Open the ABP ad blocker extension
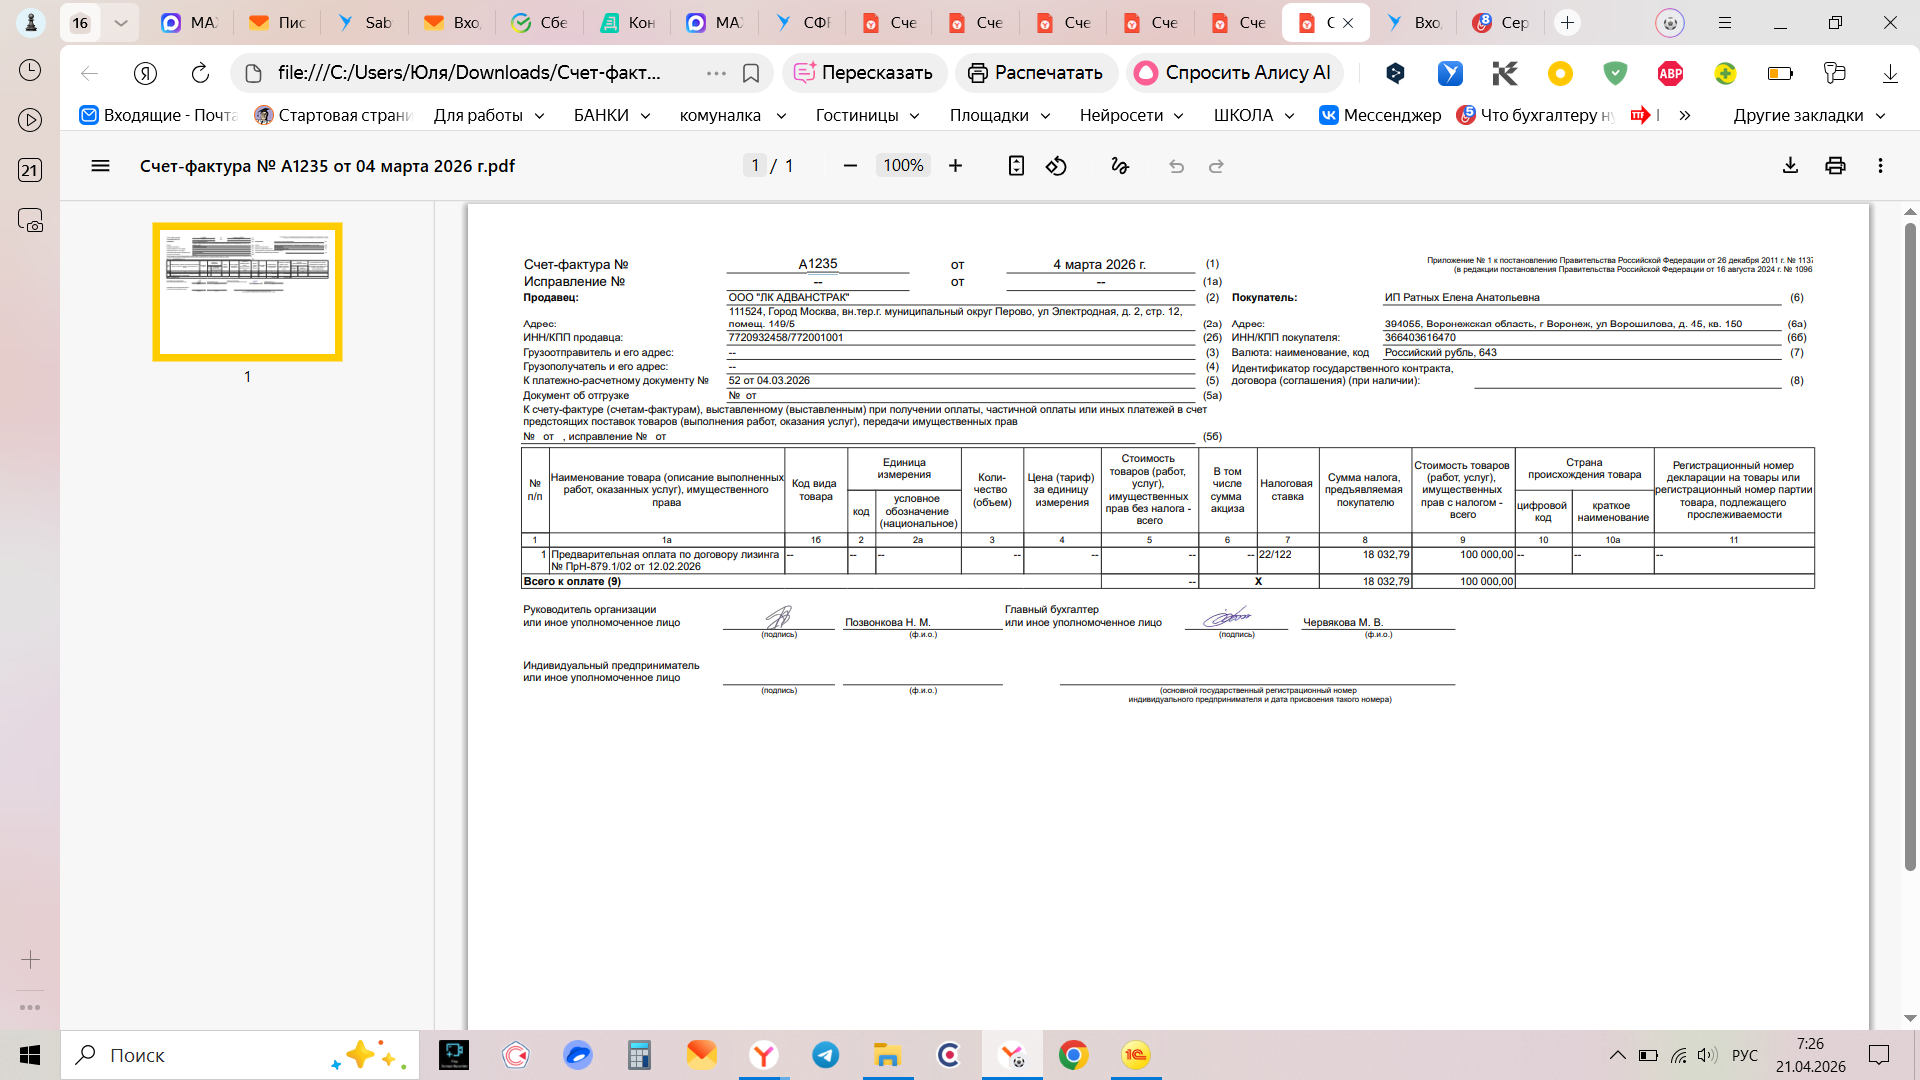Image resolution: width=1920 pixels, height=1080 pixels. point(1670,73)
